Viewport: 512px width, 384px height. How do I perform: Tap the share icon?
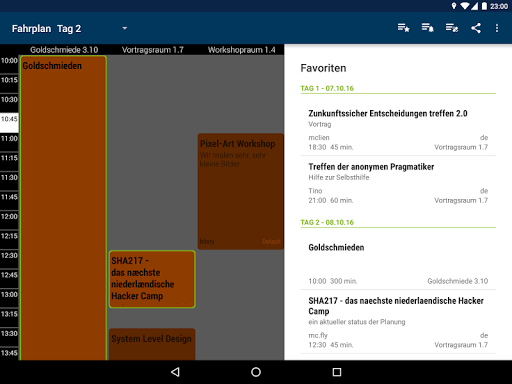(x=476, y=28)
